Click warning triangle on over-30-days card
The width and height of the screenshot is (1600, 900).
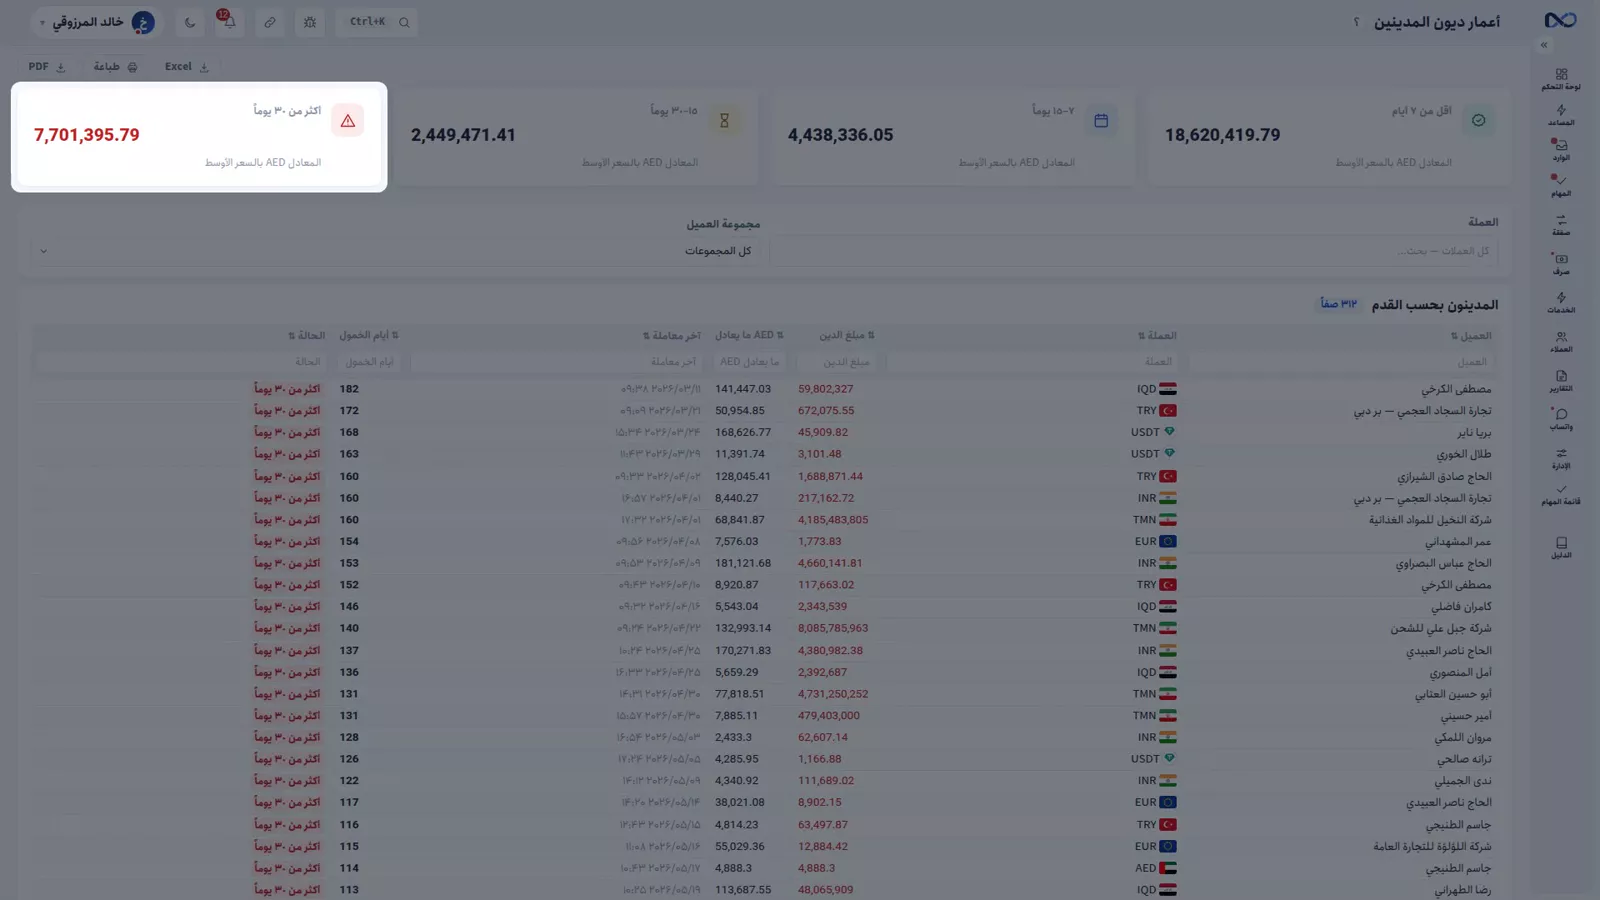[348, 121]
